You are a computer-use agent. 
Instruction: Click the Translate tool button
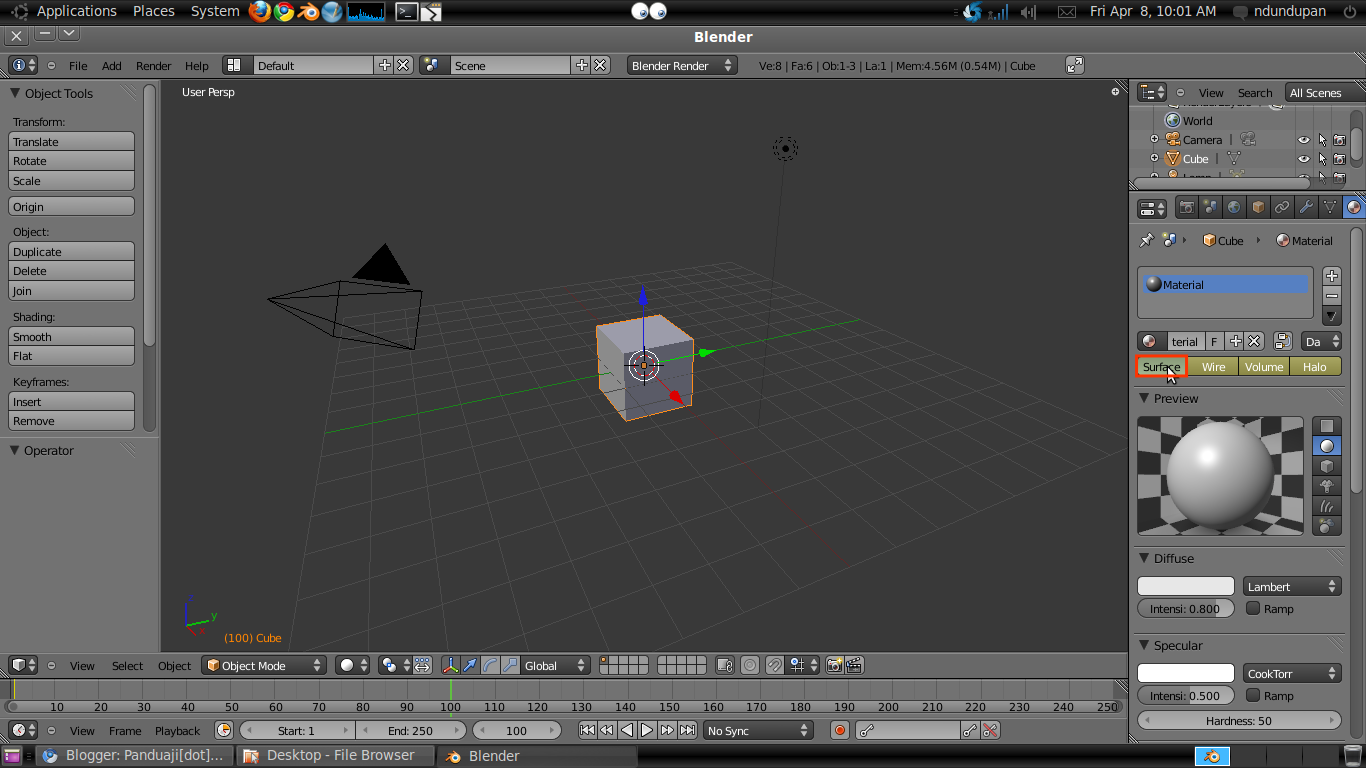point(71,141)
